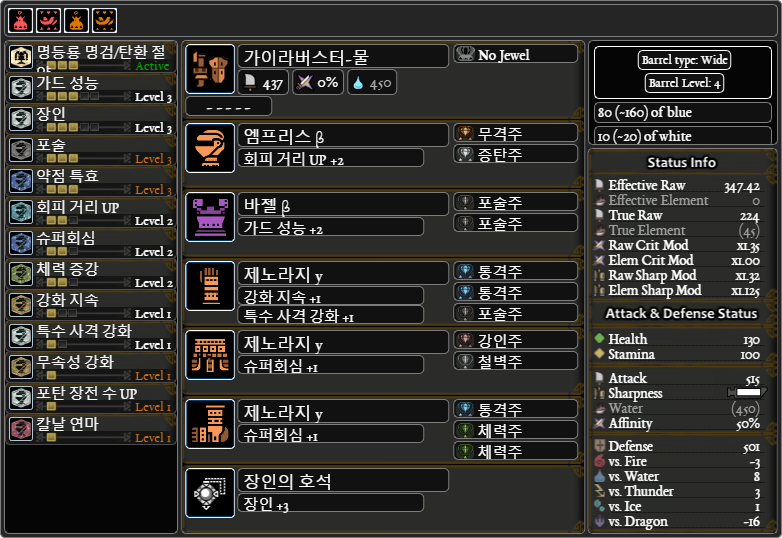Open the No Jewel weapon slot
This screenshot has height=538, width=782.
coord(516,54)
